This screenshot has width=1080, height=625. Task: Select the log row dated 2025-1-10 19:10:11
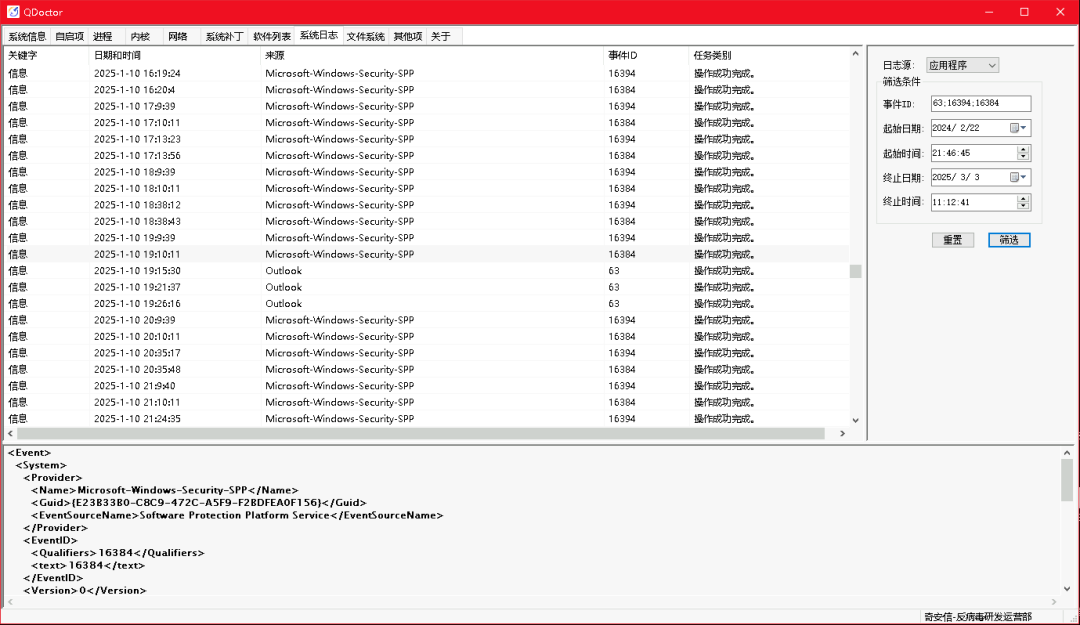click(x=426, y=254)
